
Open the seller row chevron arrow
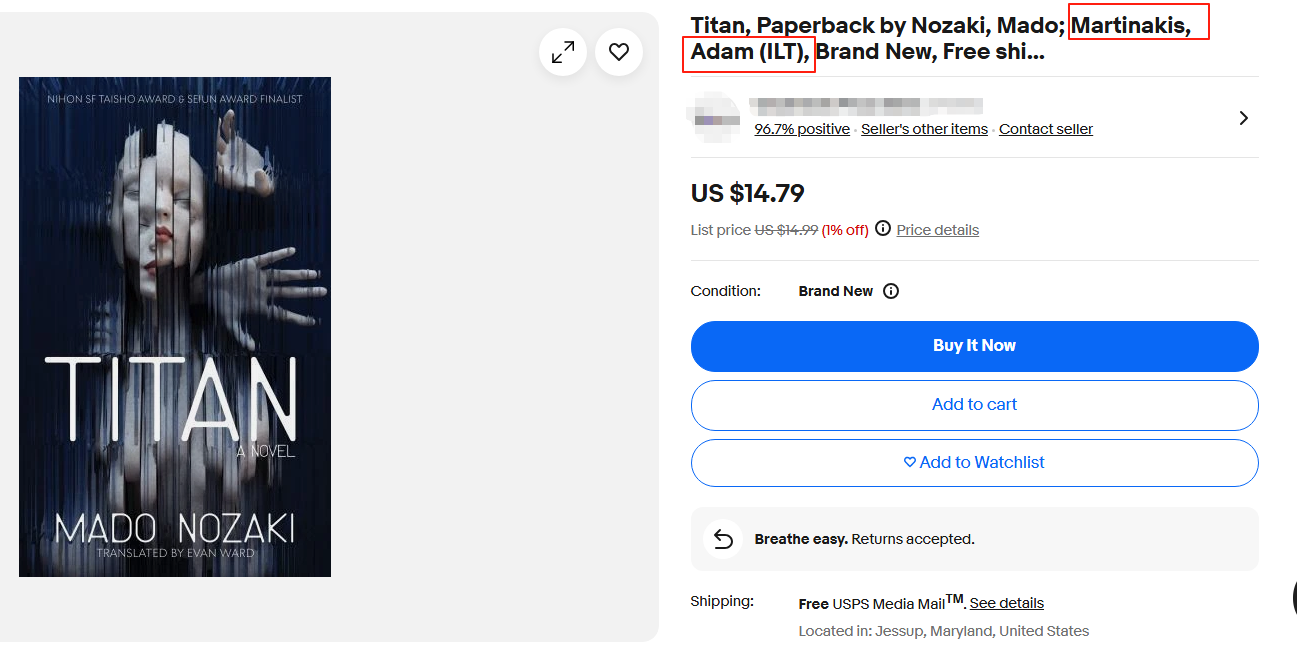click(x=1243, y=118)
